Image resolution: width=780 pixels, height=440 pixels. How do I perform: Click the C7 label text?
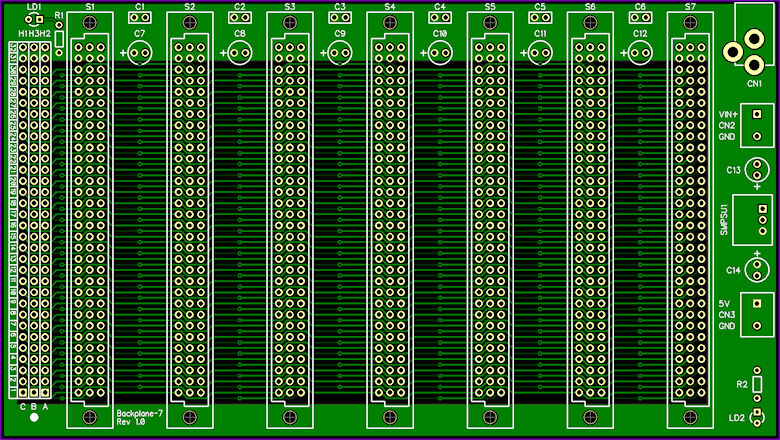click(140, 33)
